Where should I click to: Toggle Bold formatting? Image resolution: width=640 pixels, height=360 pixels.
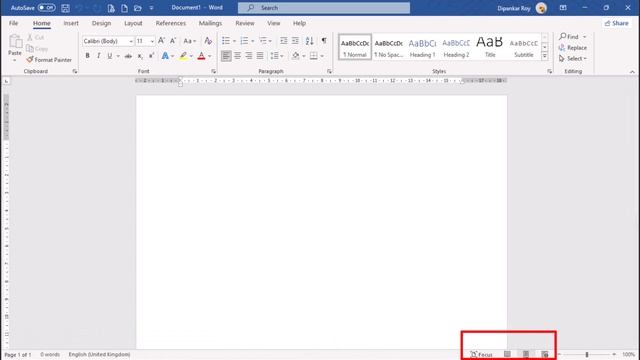[x=87, y=56]
